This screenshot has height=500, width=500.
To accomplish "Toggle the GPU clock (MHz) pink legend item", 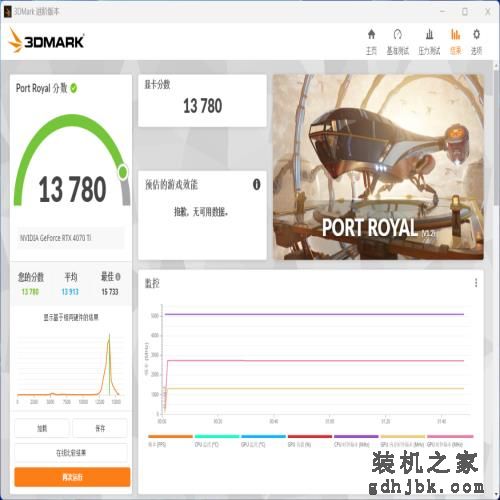I will point(450,441).
